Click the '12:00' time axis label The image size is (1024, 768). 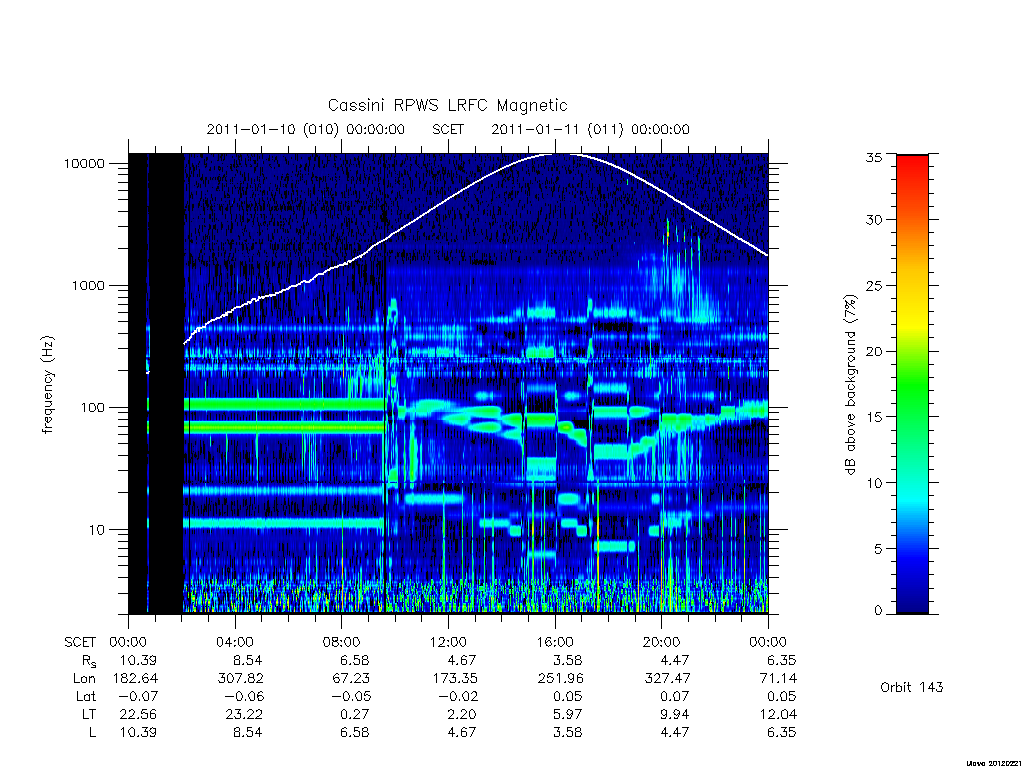[x=449, y=643]
